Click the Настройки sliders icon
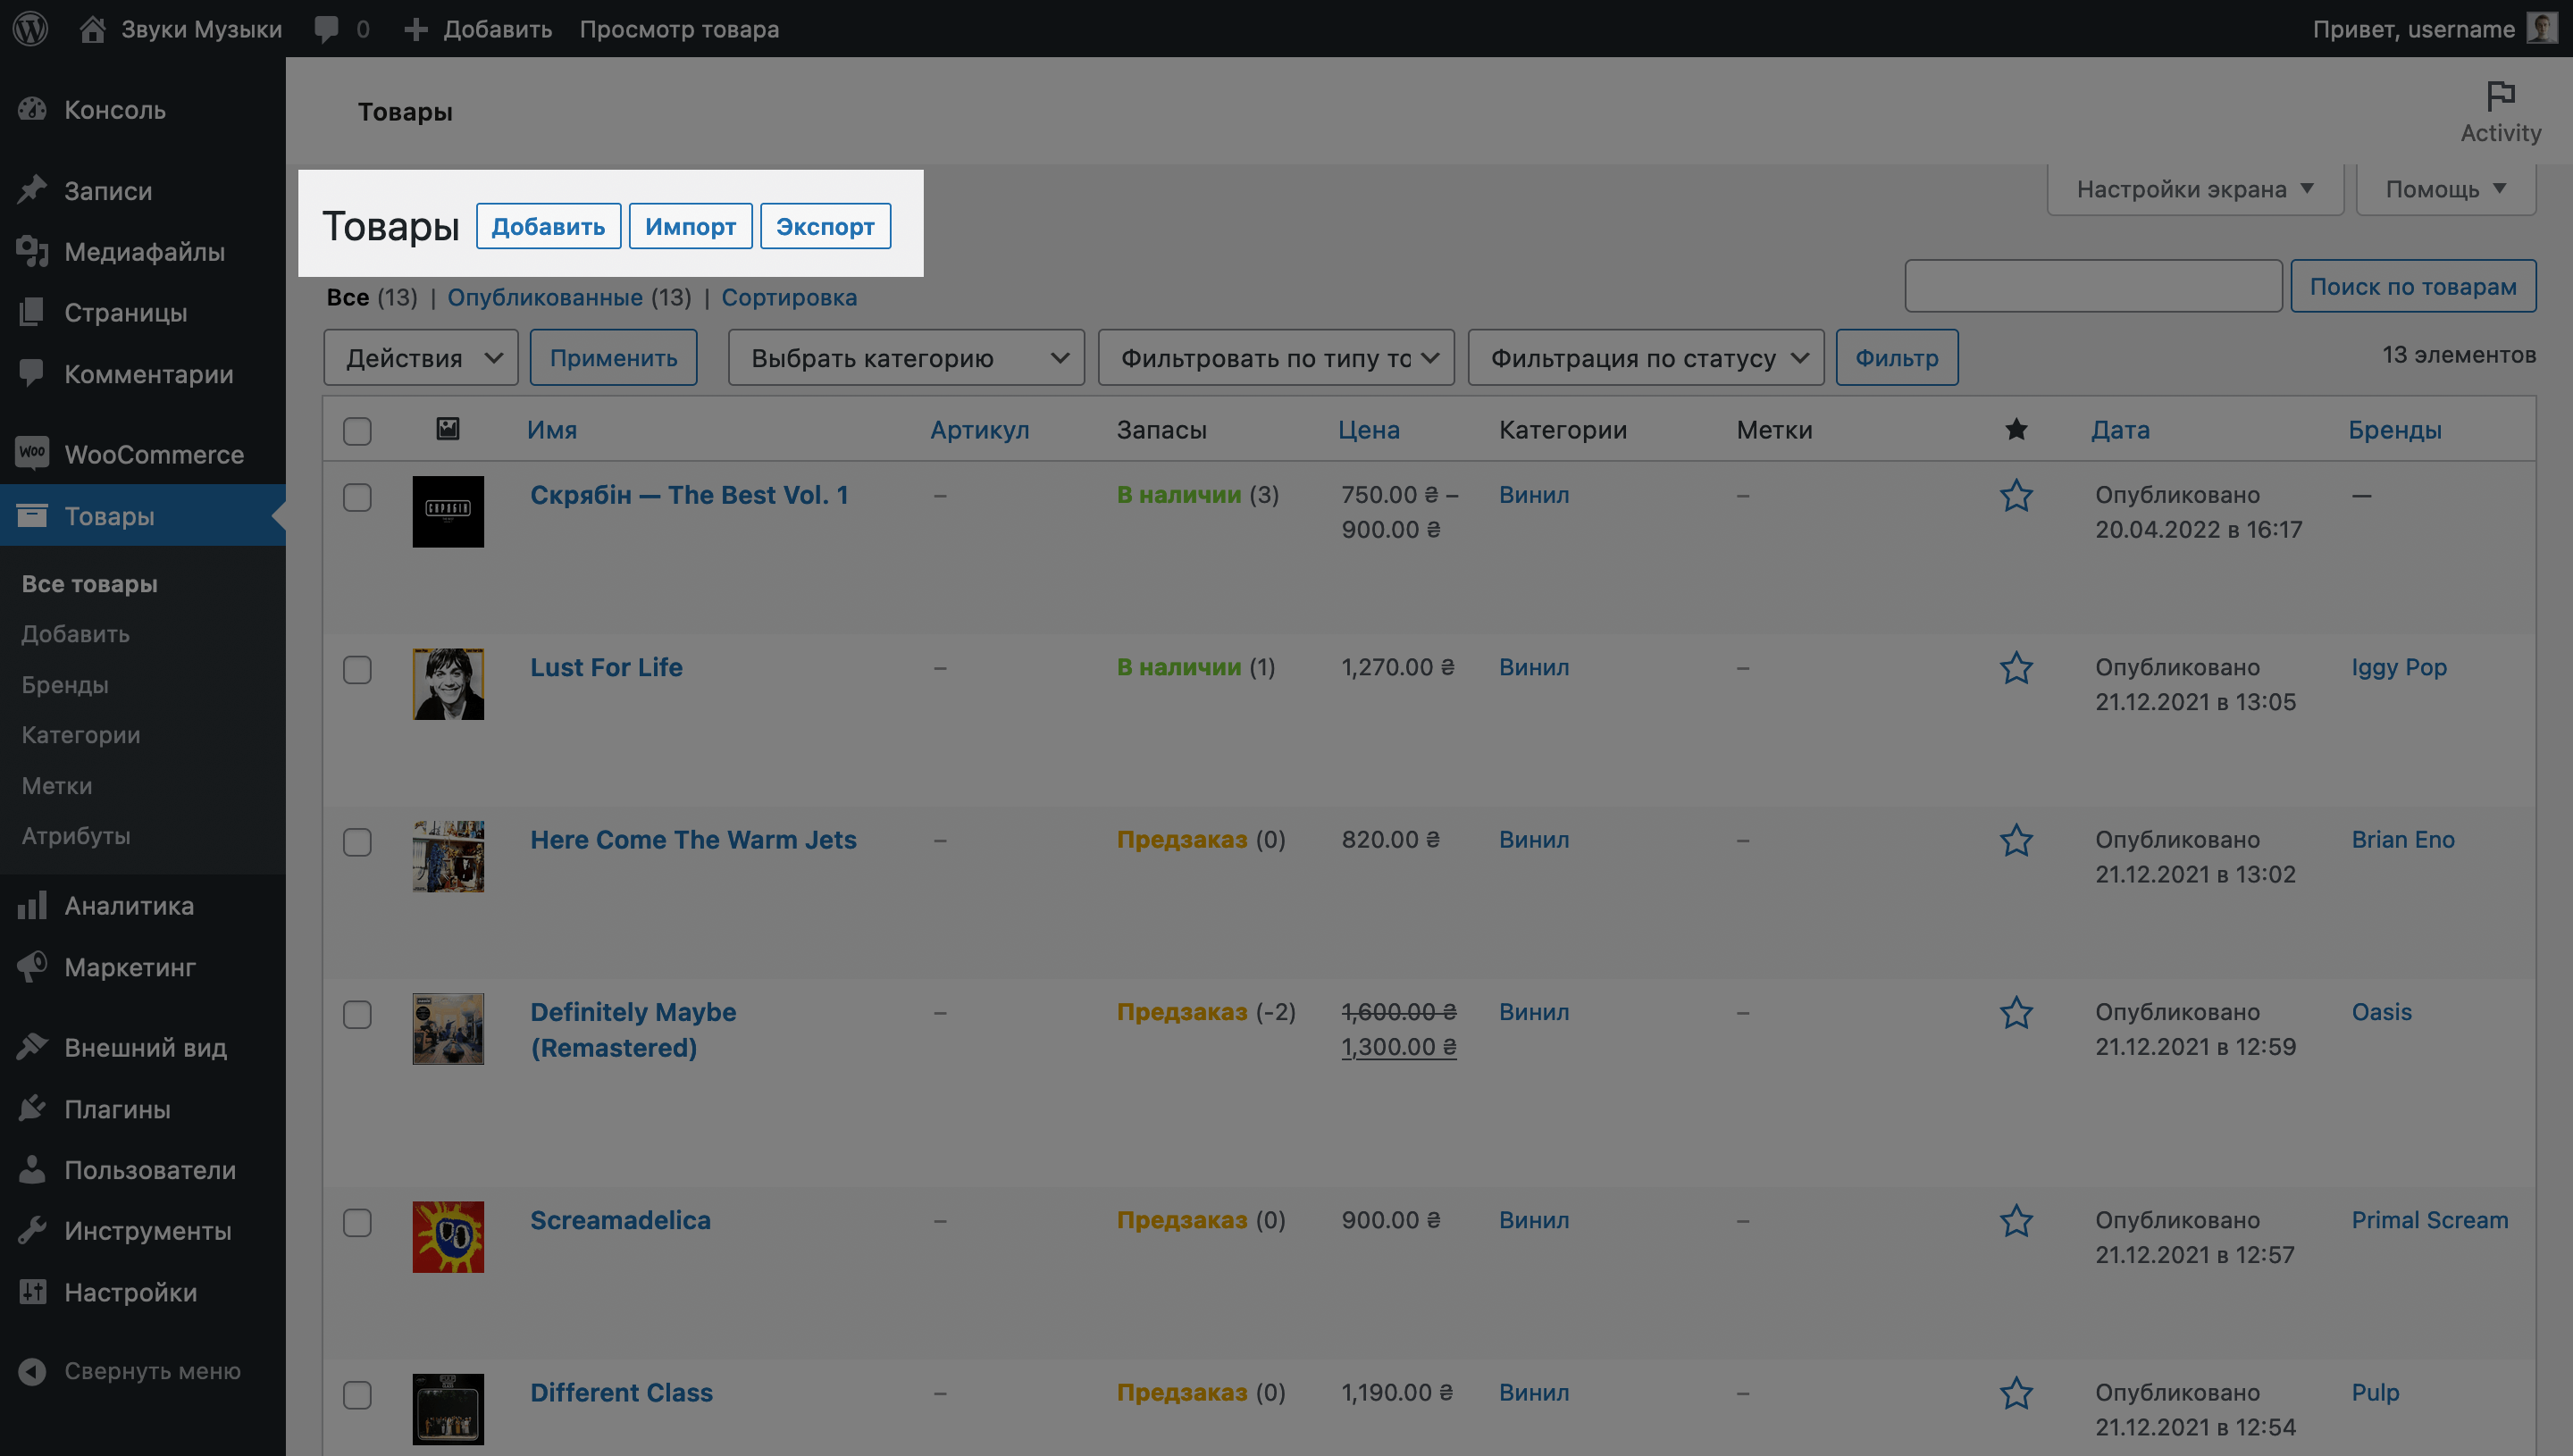The width and height of the screenshot is (2573, 1456). click(32, 1292)
